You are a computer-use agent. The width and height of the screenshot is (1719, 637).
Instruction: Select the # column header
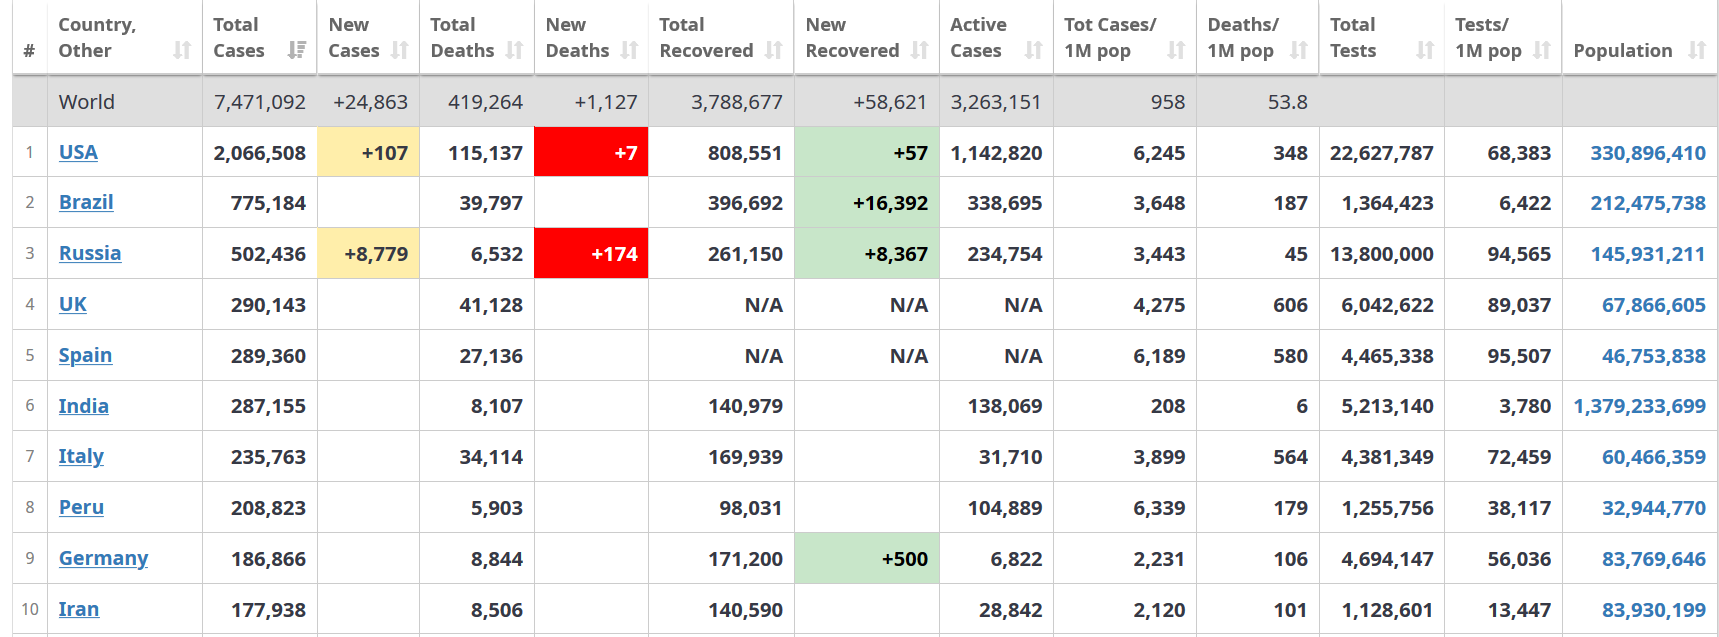click(29, 50)
